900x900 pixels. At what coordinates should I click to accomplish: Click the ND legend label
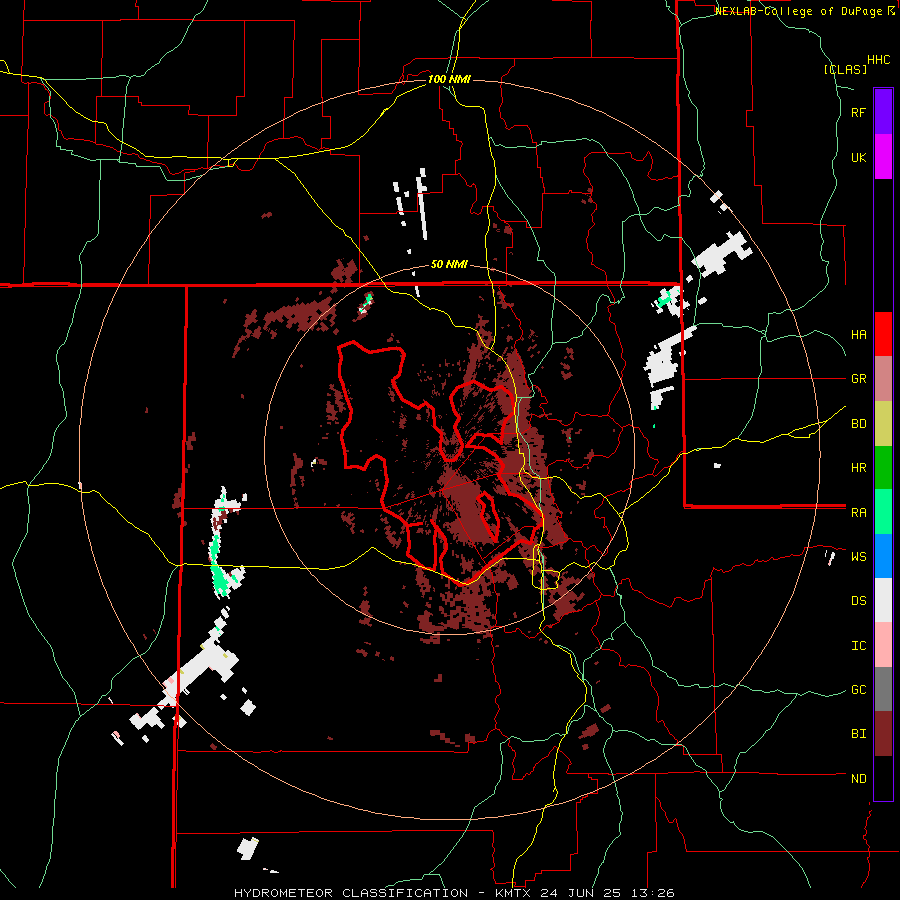[x=858, y=779]
